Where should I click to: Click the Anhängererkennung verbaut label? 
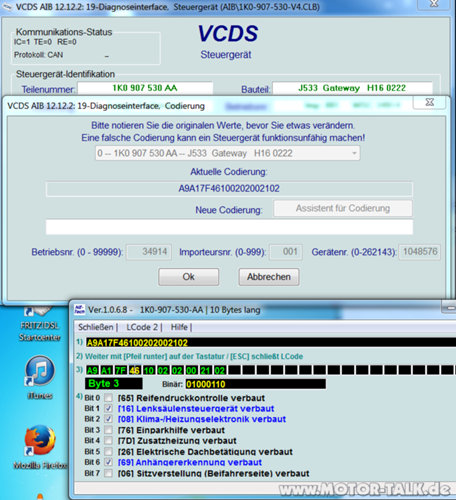190,462
